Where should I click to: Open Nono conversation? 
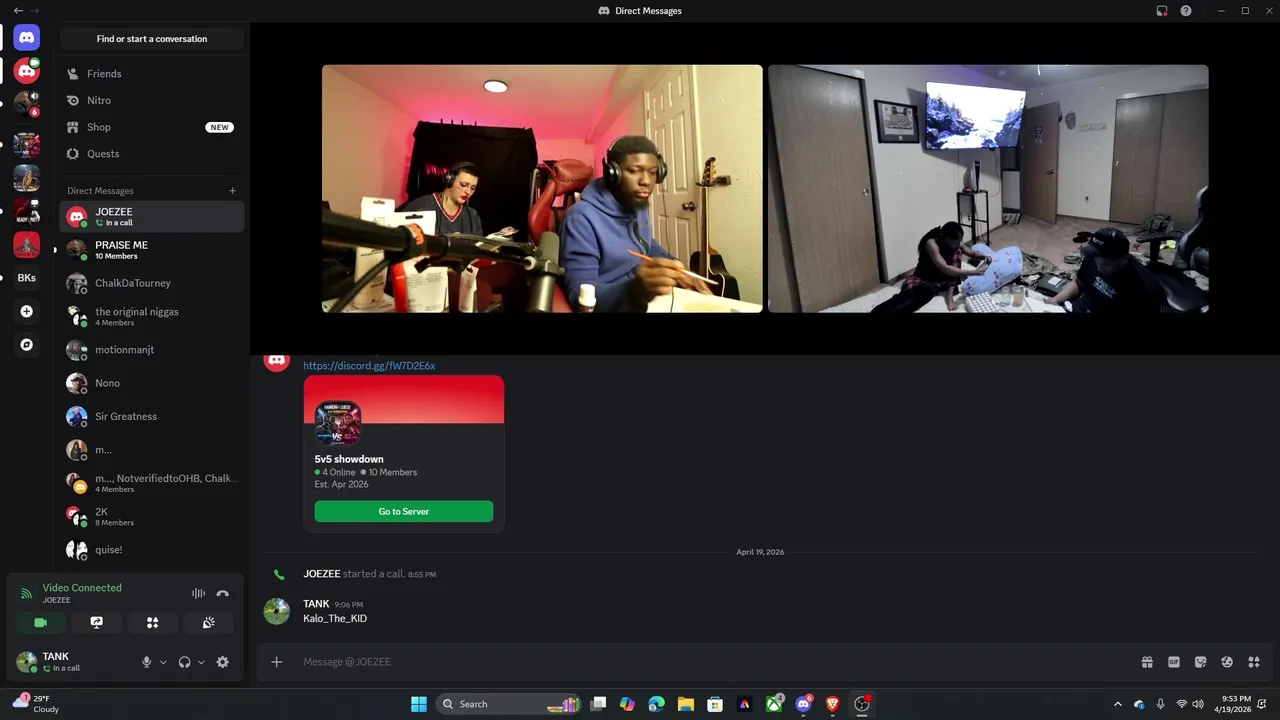pos(152,383)
